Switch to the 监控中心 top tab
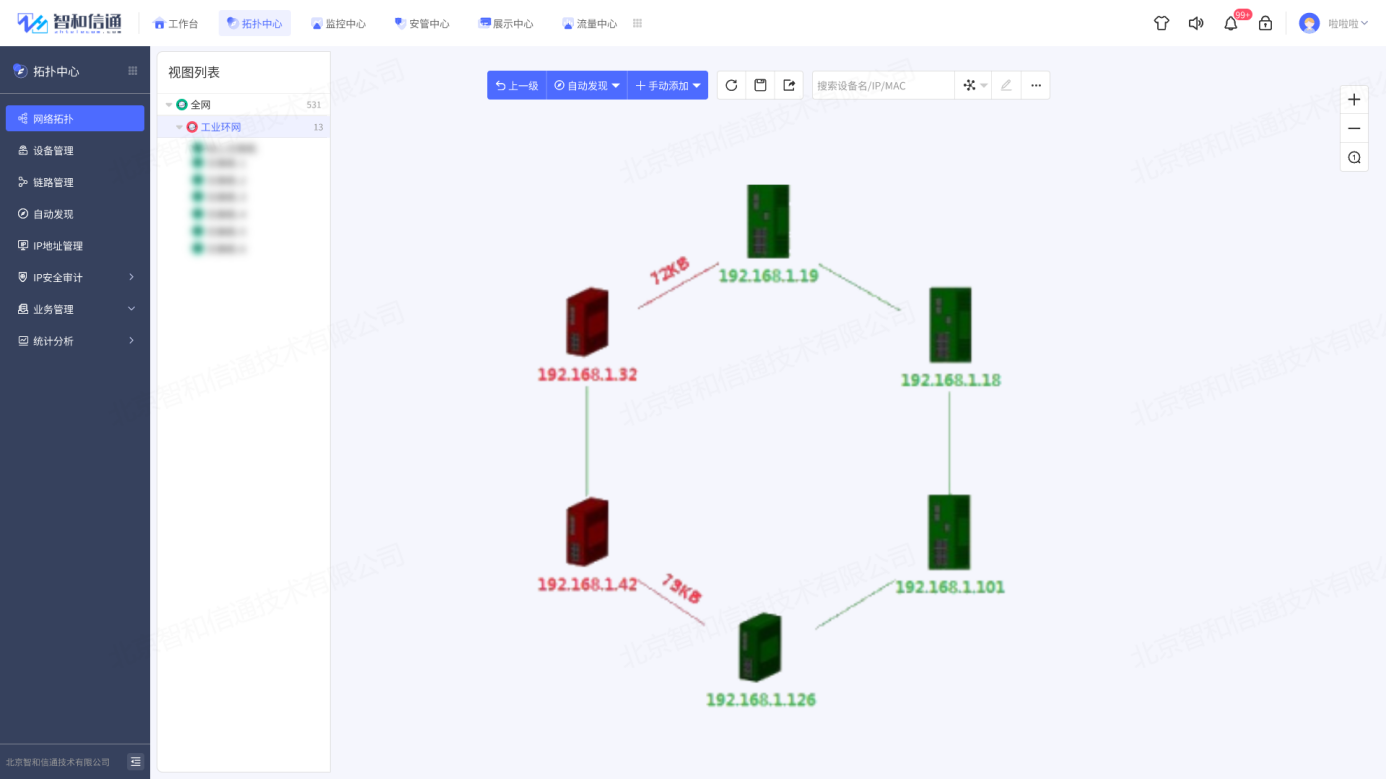Viewport: 1386px width, 779px height. click(338, 23)
